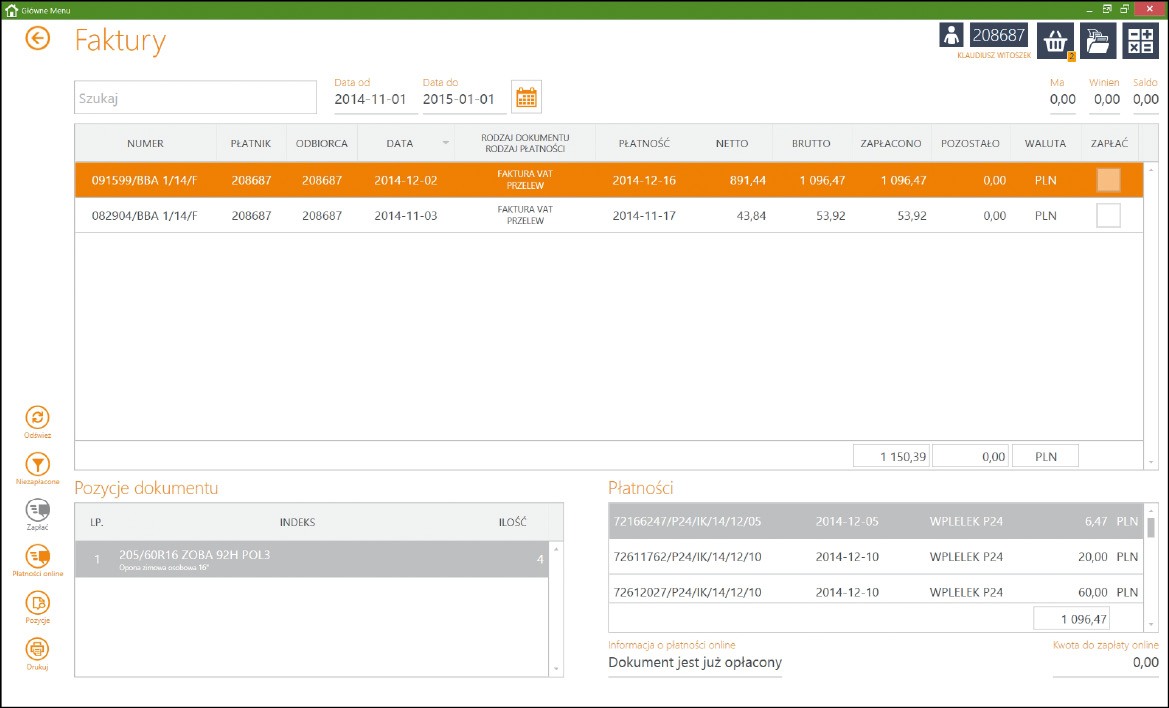The image size is (1169, 708).
Task: Print using the Drukuj icon
Action: (37, 648)
